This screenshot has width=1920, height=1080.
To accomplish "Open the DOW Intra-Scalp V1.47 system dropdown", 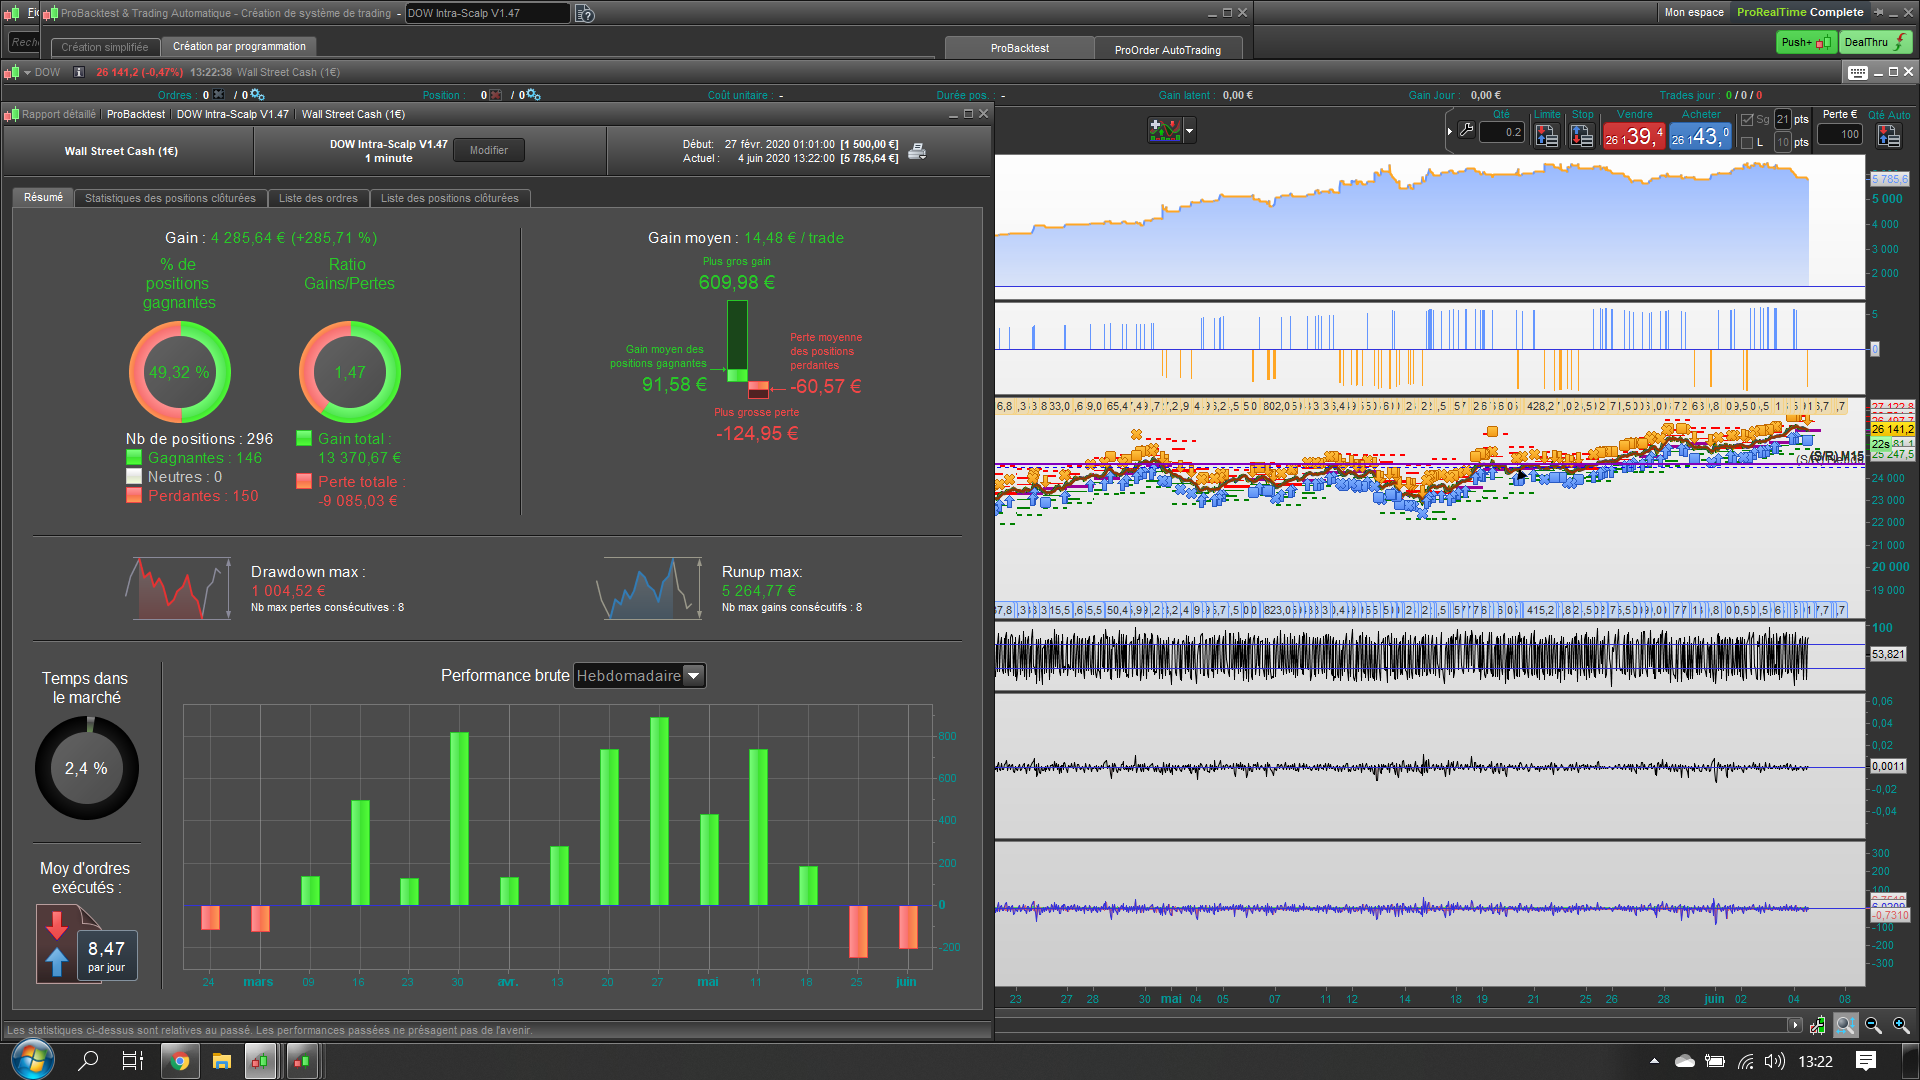I will tap(487, 13).
